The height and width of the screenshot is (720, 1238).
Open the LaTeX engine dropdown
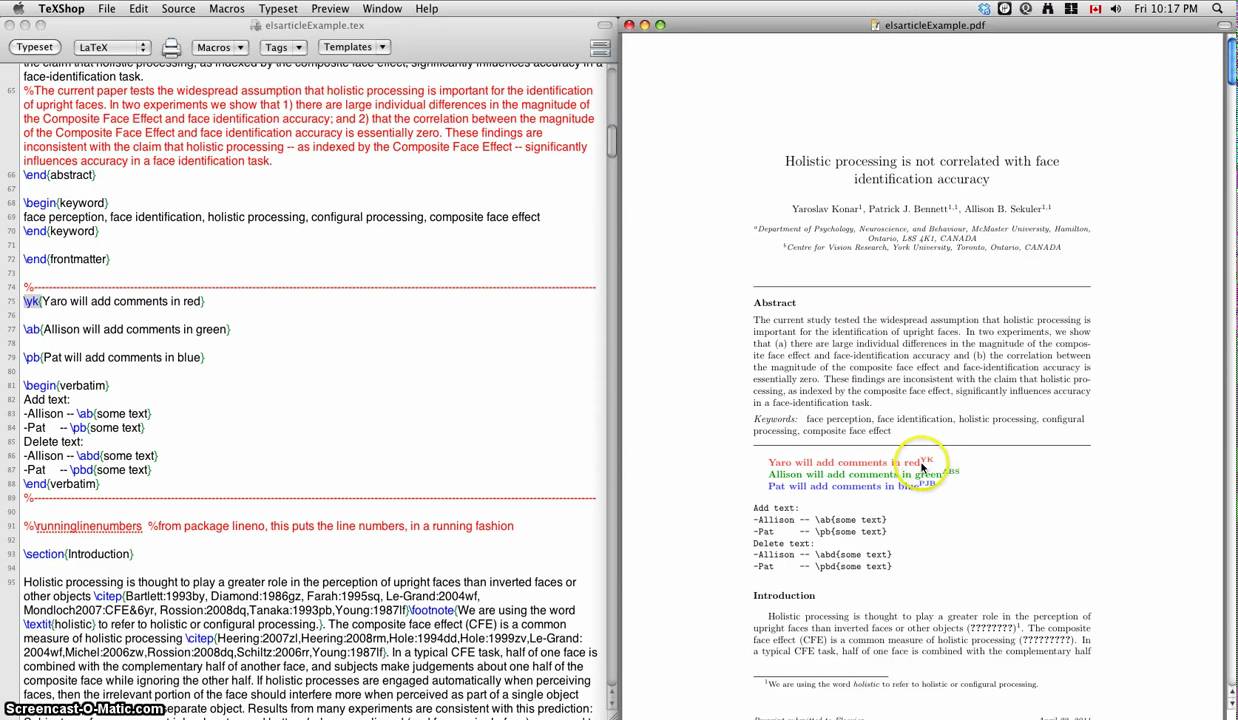(x=111, y=47)
